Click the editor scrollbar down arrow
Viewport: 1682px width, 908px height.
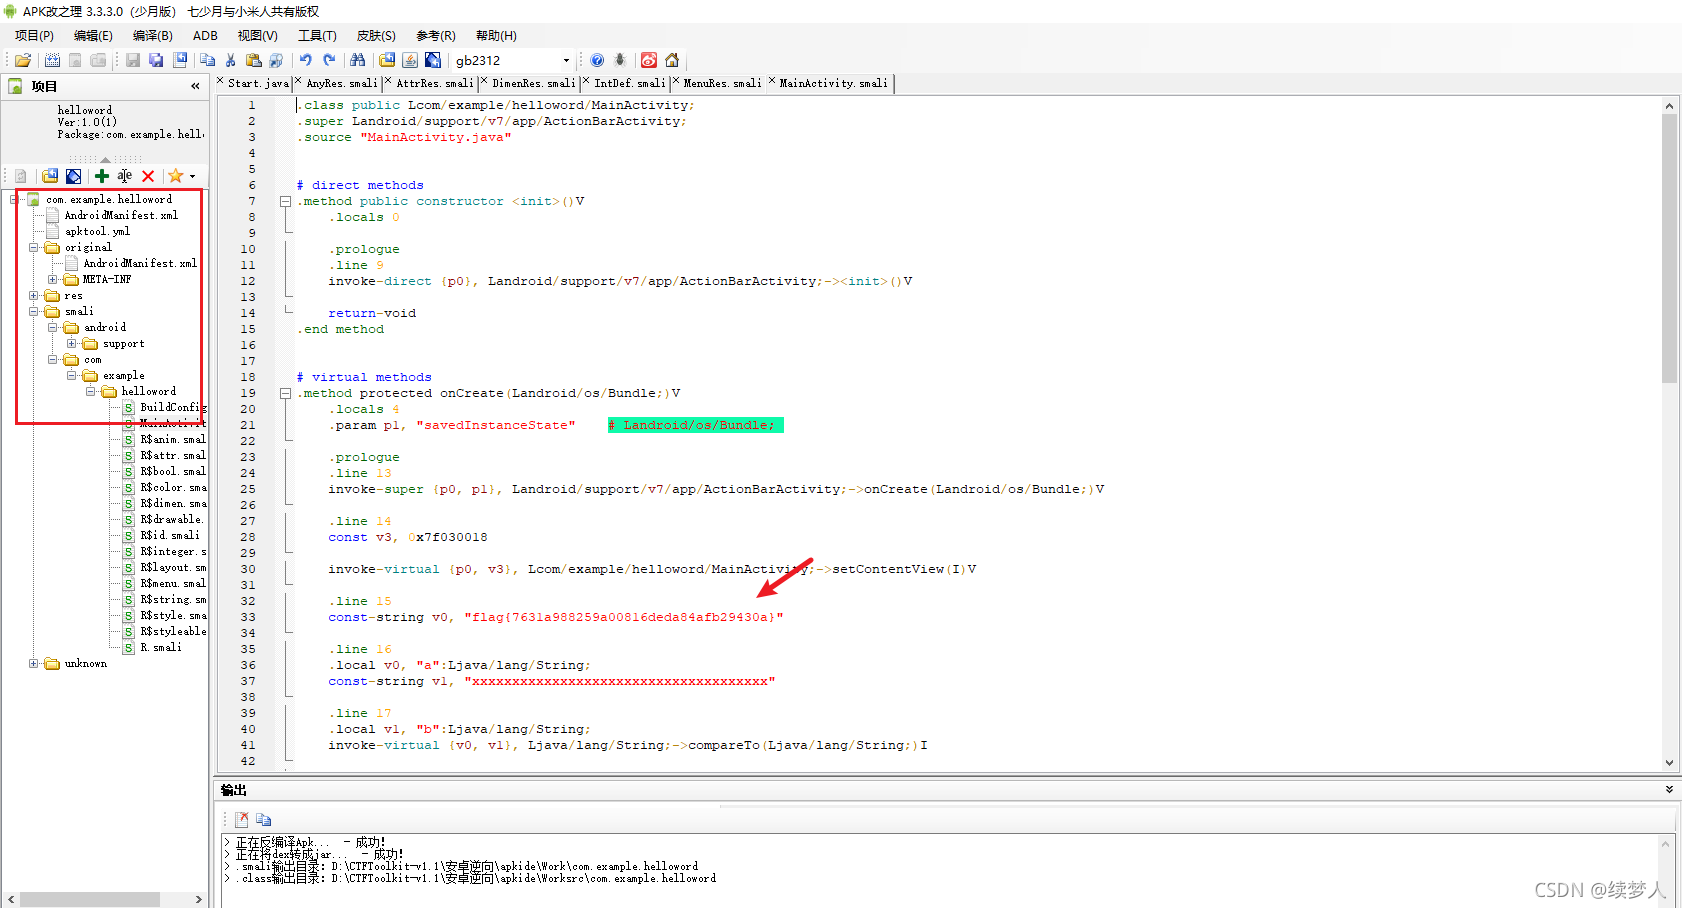pos(1669,762)
